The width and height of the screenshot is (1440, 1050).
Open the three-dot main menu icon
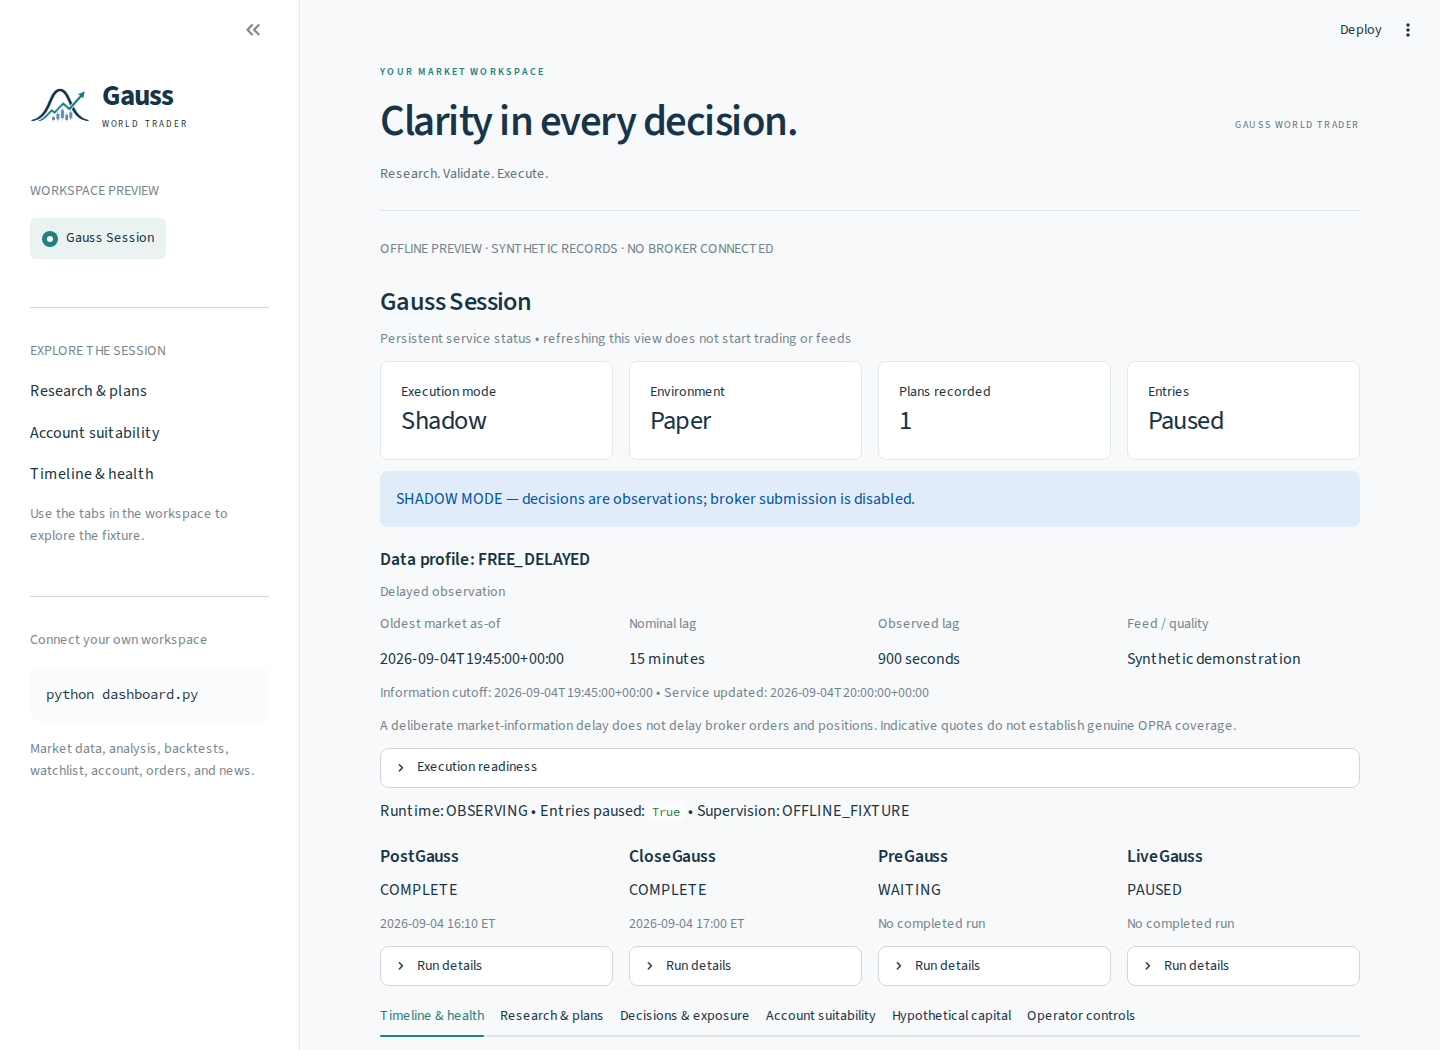(x=1408, y=30)
